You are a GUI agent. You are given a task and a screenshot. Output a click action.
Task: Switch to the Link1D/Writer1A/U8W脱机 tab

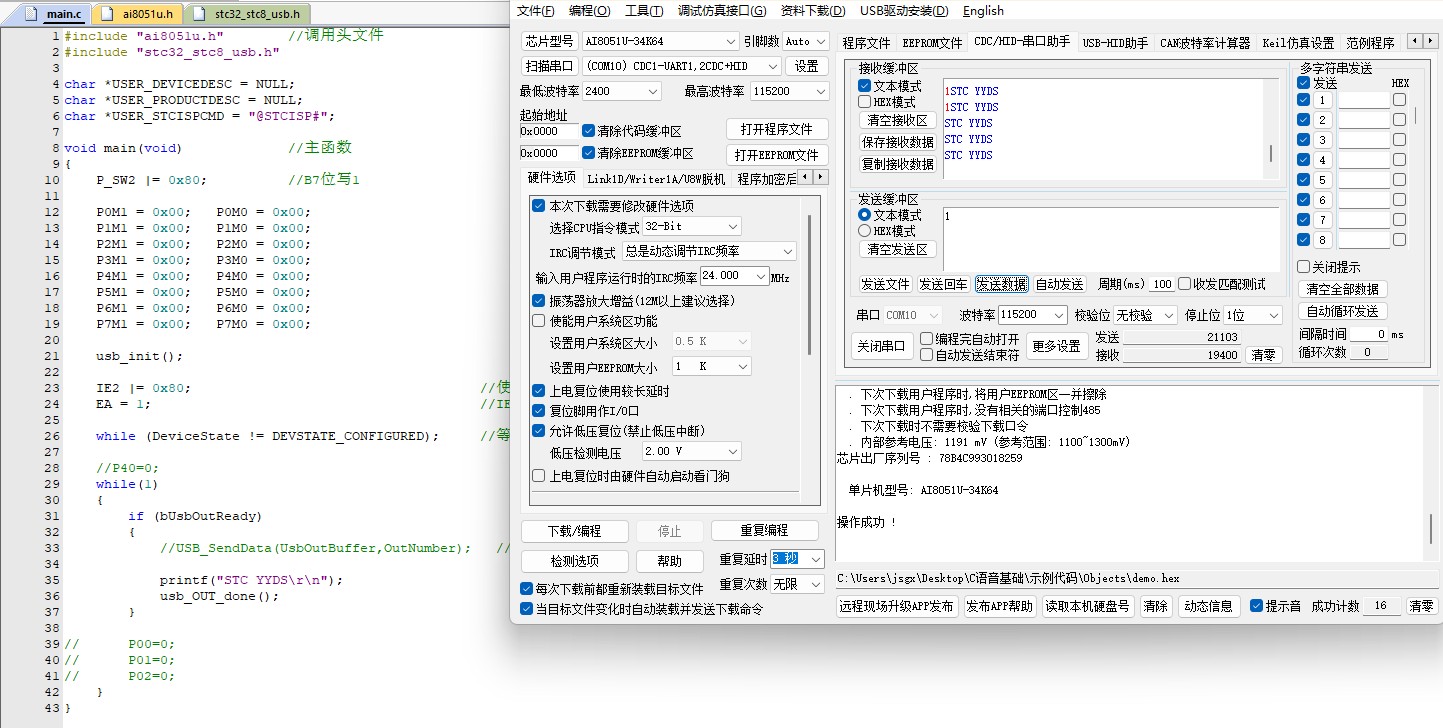tap(655, 179)
